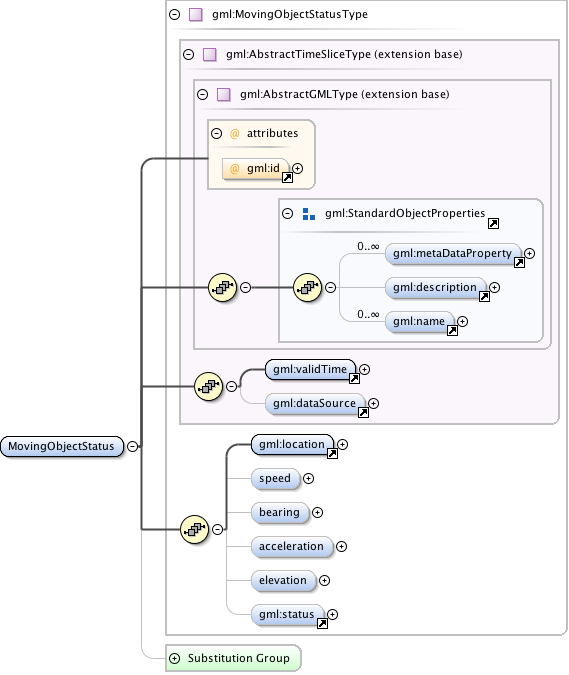Select the gml:name node
569x675 pixels.
[x=419, y=322]
